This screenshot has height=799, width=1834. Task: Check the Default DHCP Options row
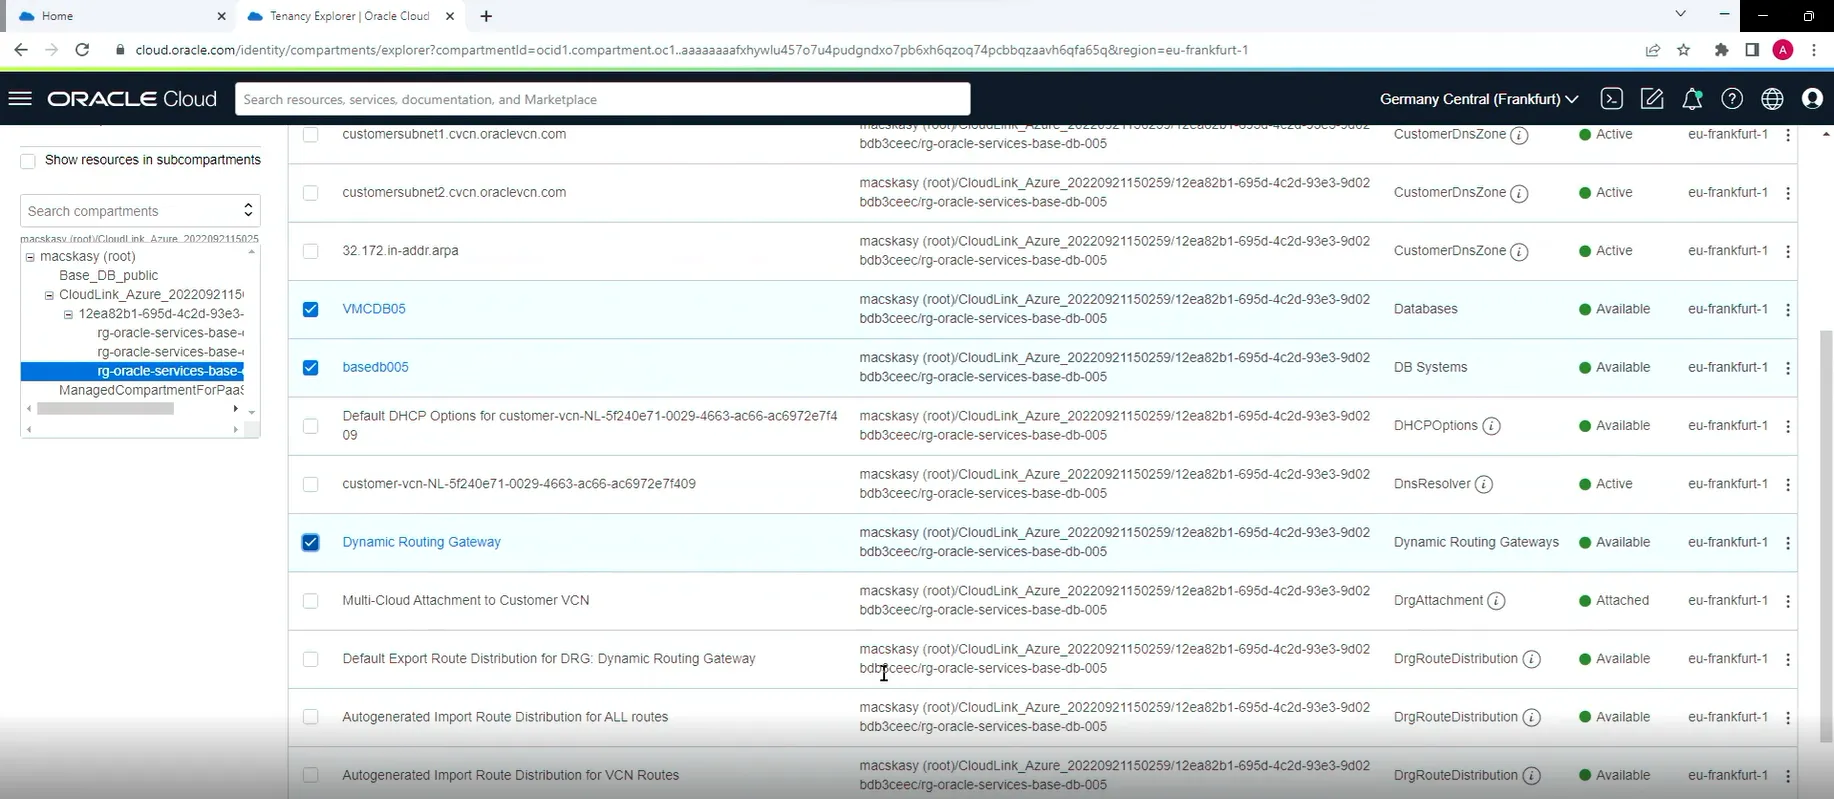click(311, 426)
